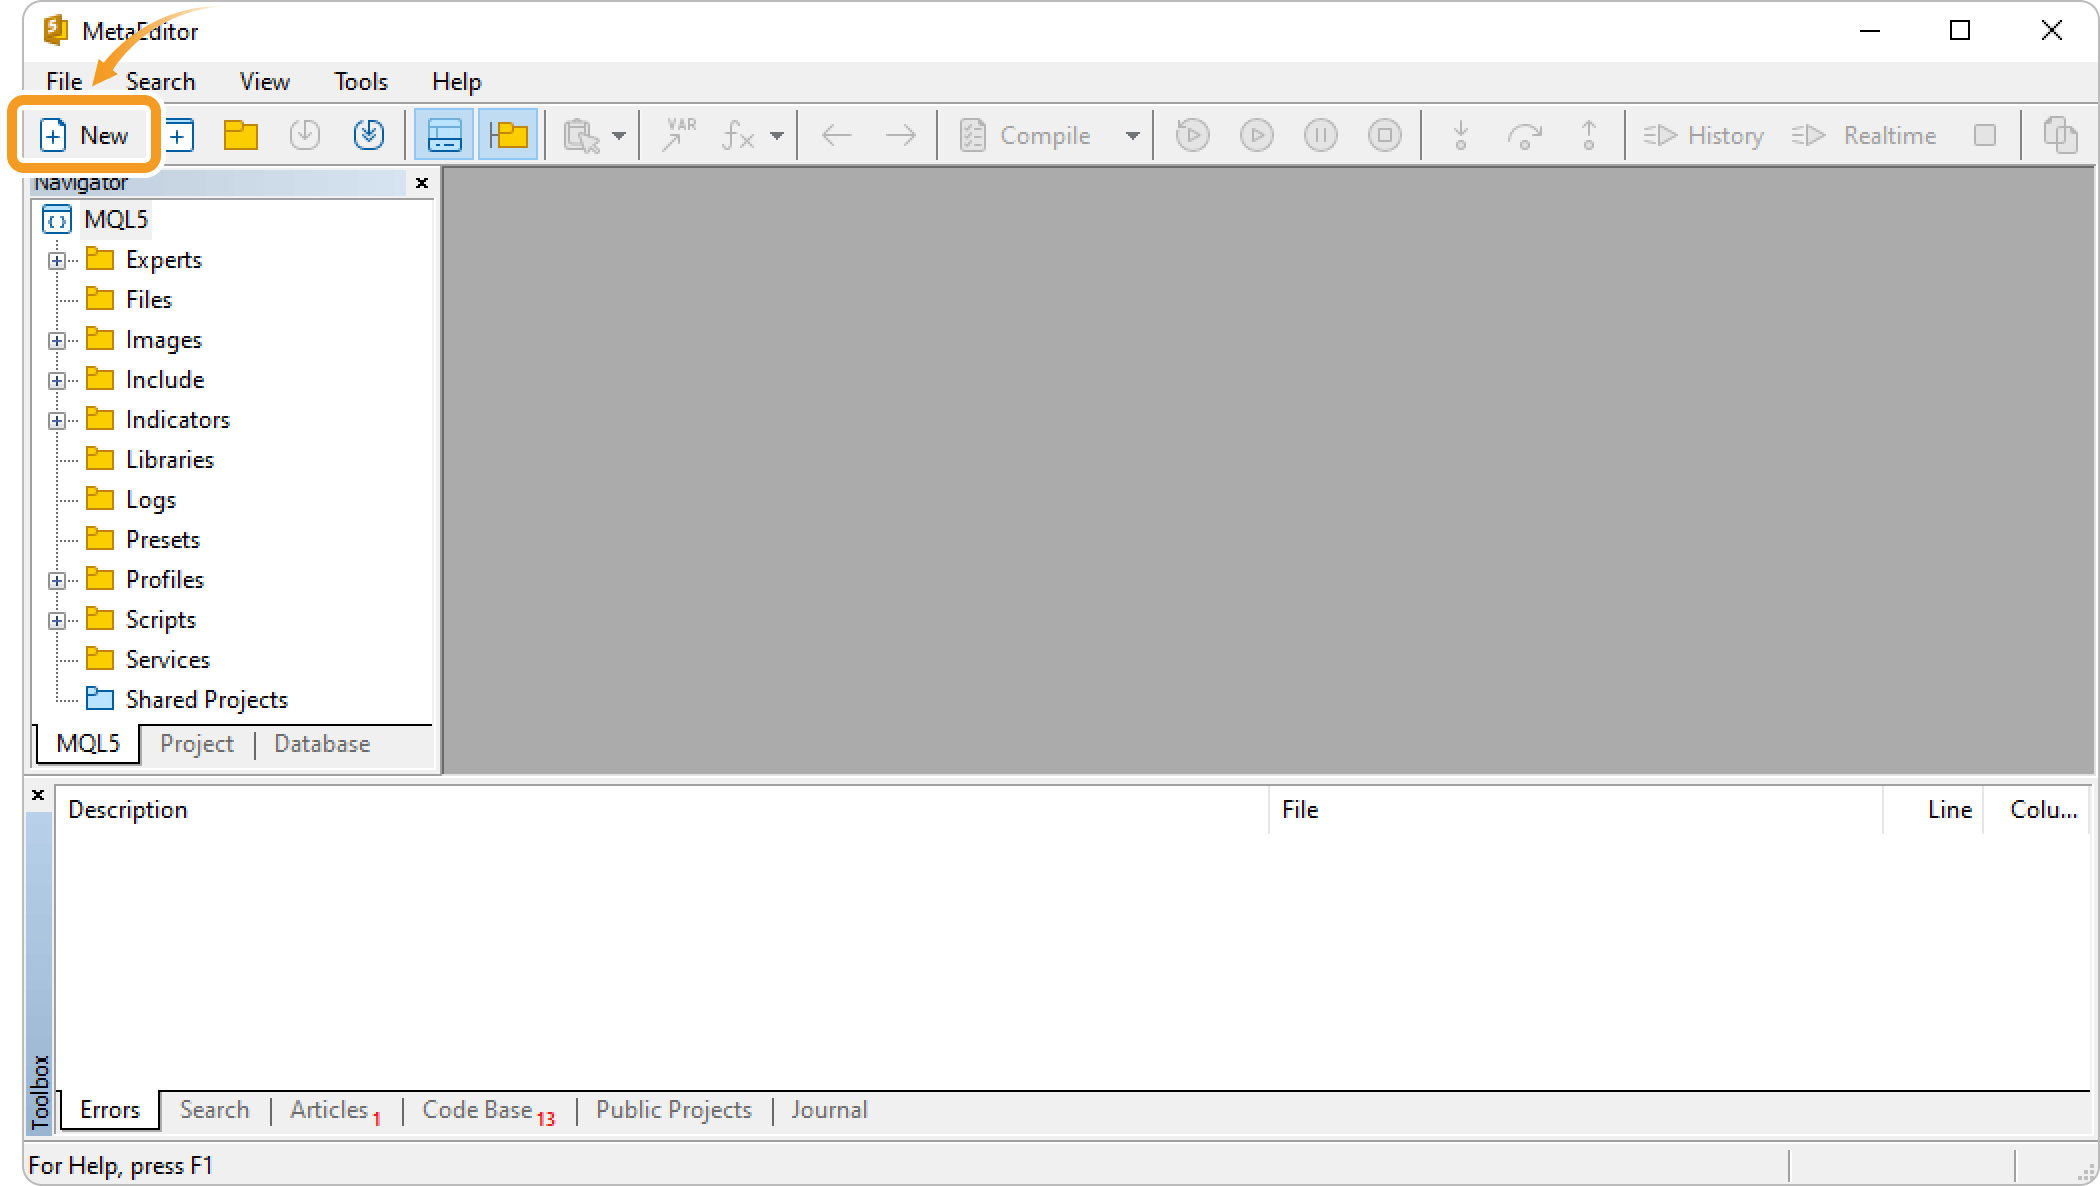Viewport: 2100px width, 1186px height.
Task: Click the Step Into down-arrow icon
Action: [x=1461, y=135]
